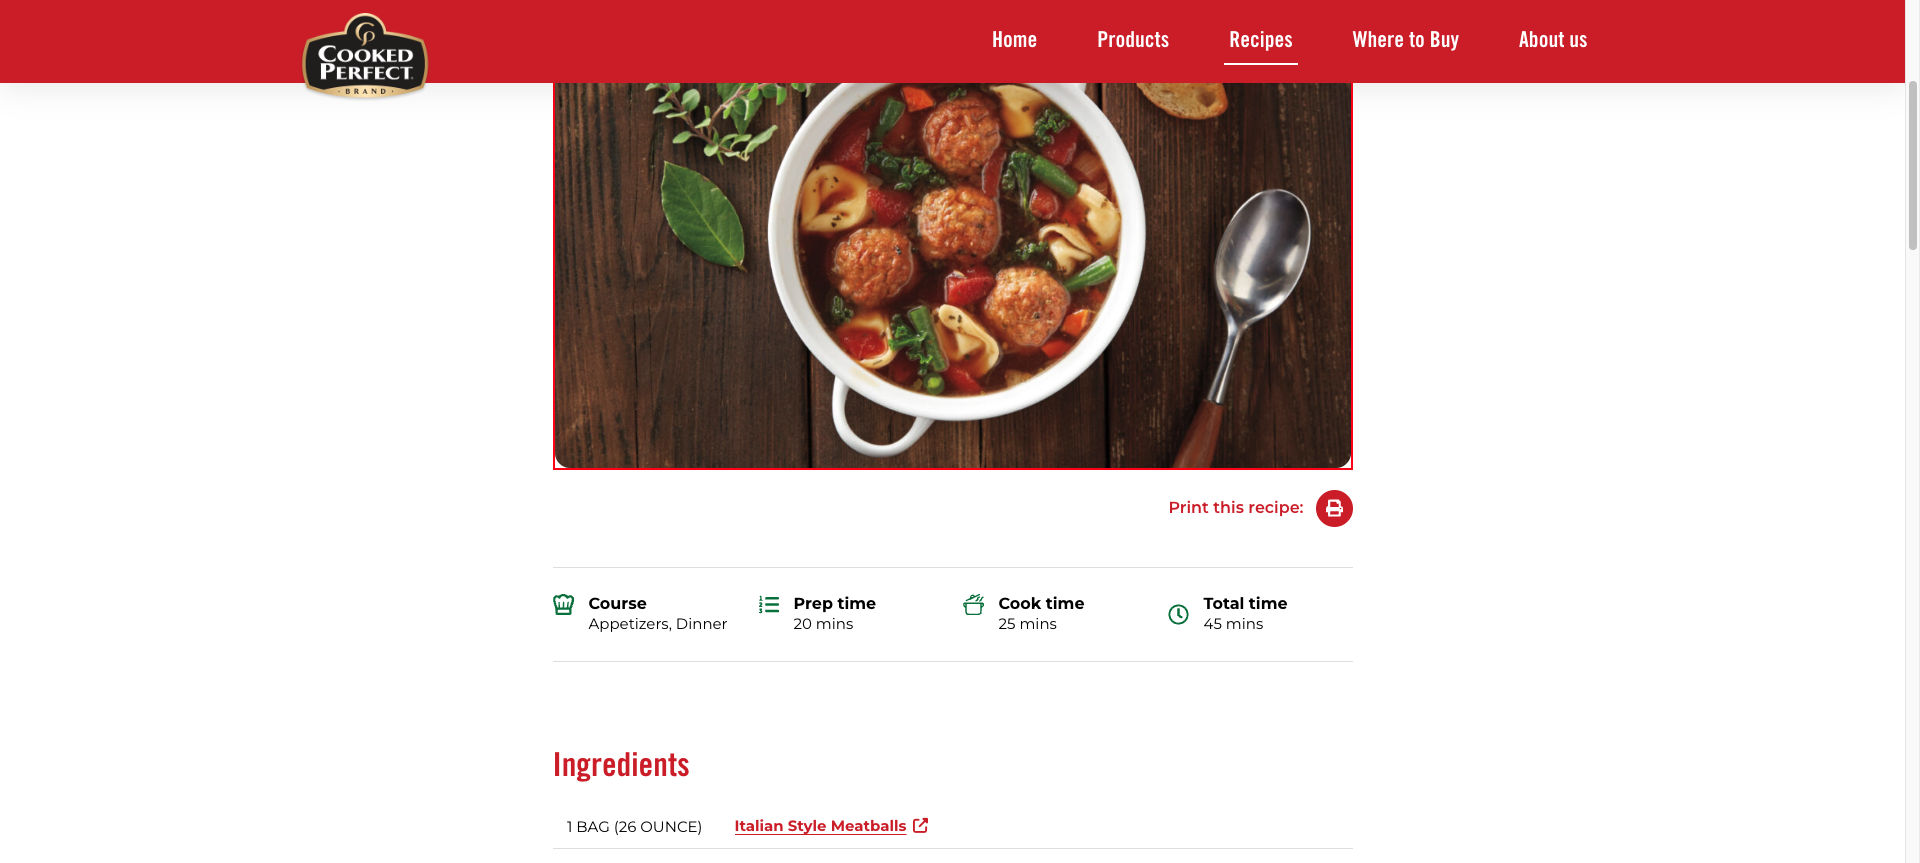Click the 1 BAG (26 OUNCE) quantity text
1920x863 pixels.
click(x=634, y=827)
